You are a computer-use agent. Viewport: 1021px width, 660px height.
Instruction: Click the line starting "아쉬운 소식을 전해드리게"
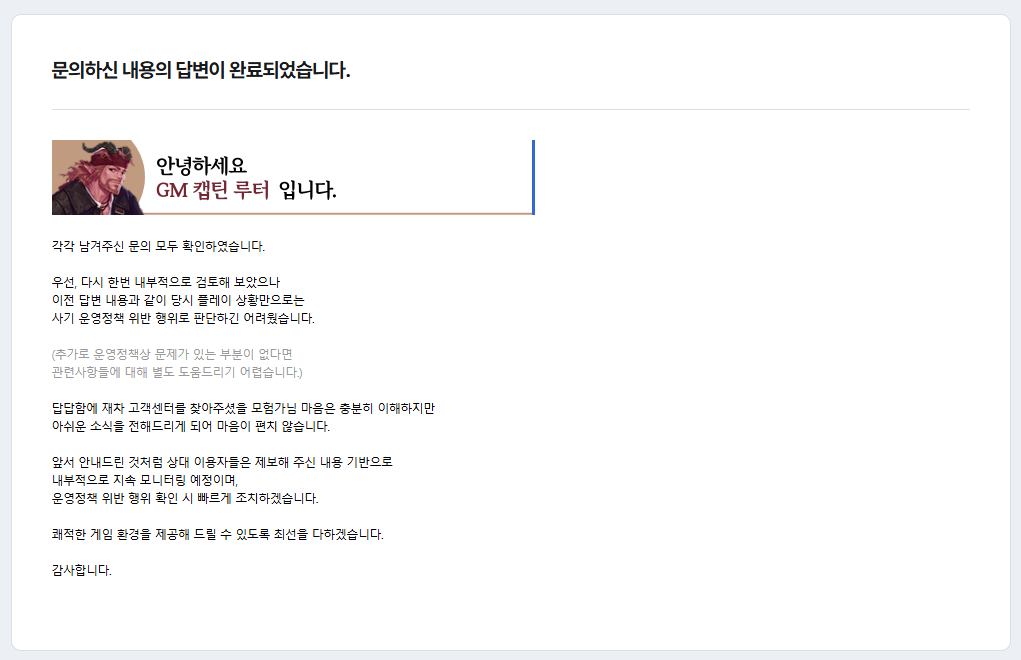click(x=190, y=426)
